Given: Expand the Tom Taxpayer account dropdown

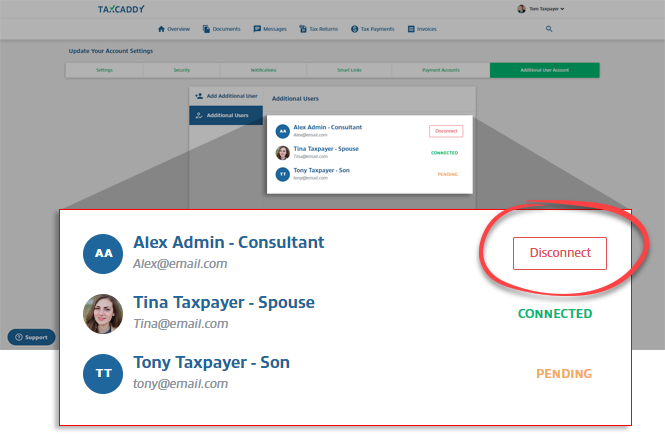Looking at the screenshot, I should (x=547, y=8).
